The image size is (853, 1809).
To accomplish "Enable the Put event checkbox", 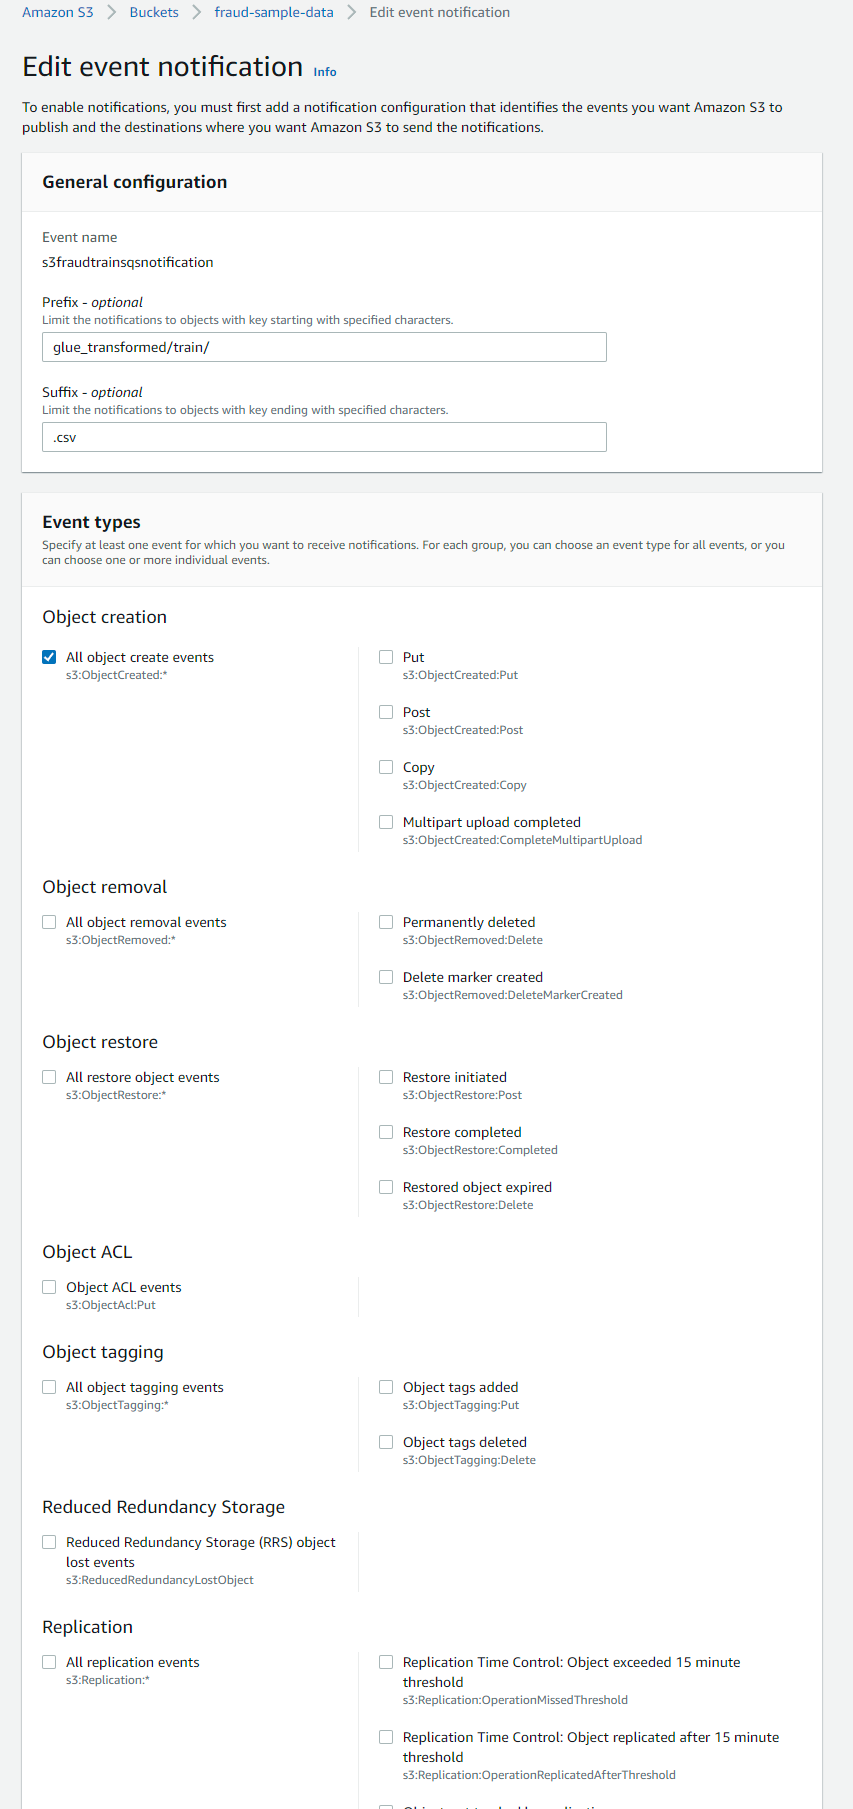I will [x=386, y=657].
